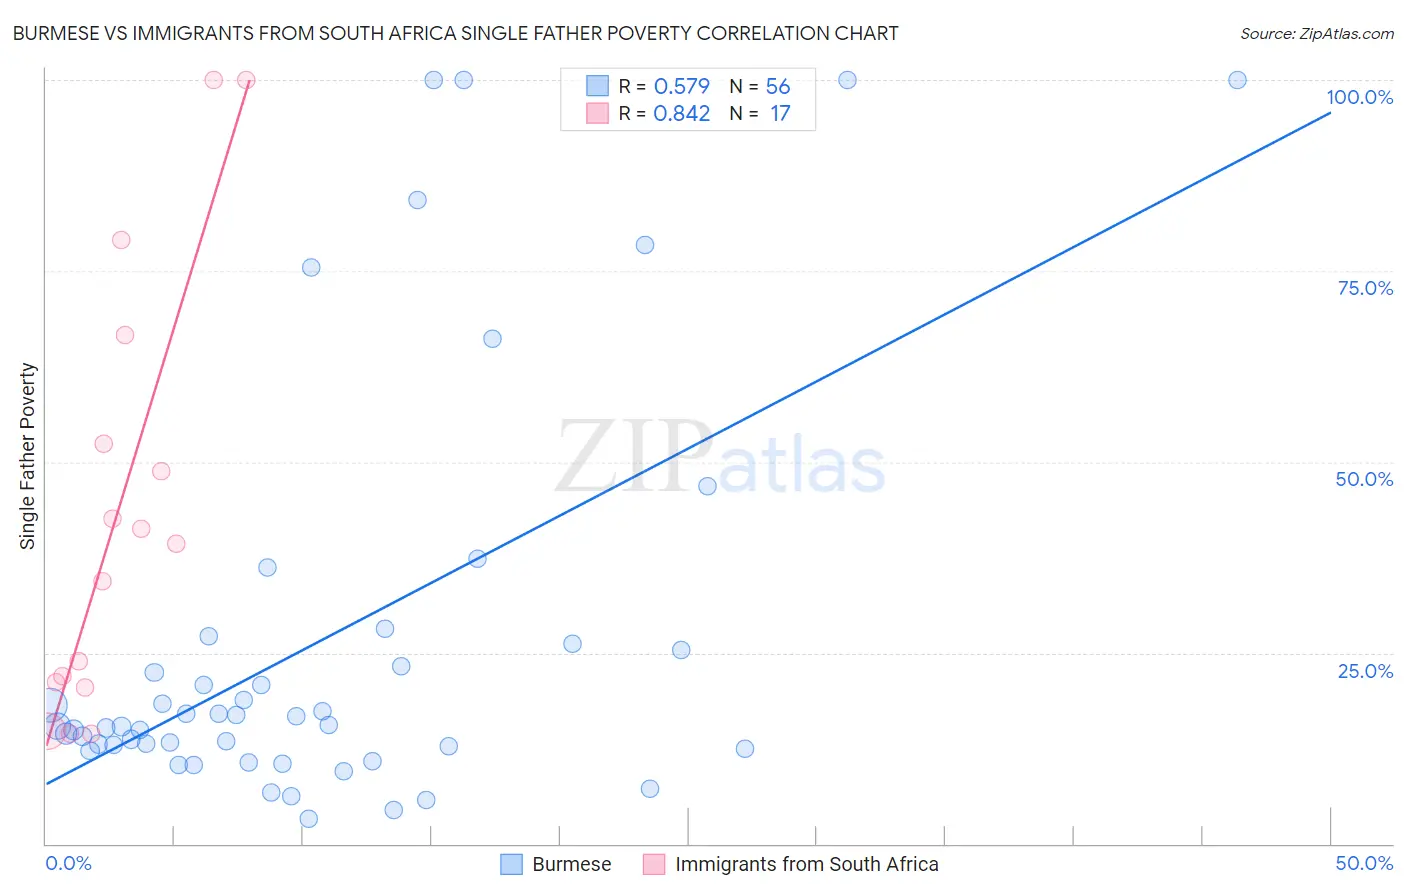
Task: Click the 0.0% x-axis tick label
Action: click(69, 863)
